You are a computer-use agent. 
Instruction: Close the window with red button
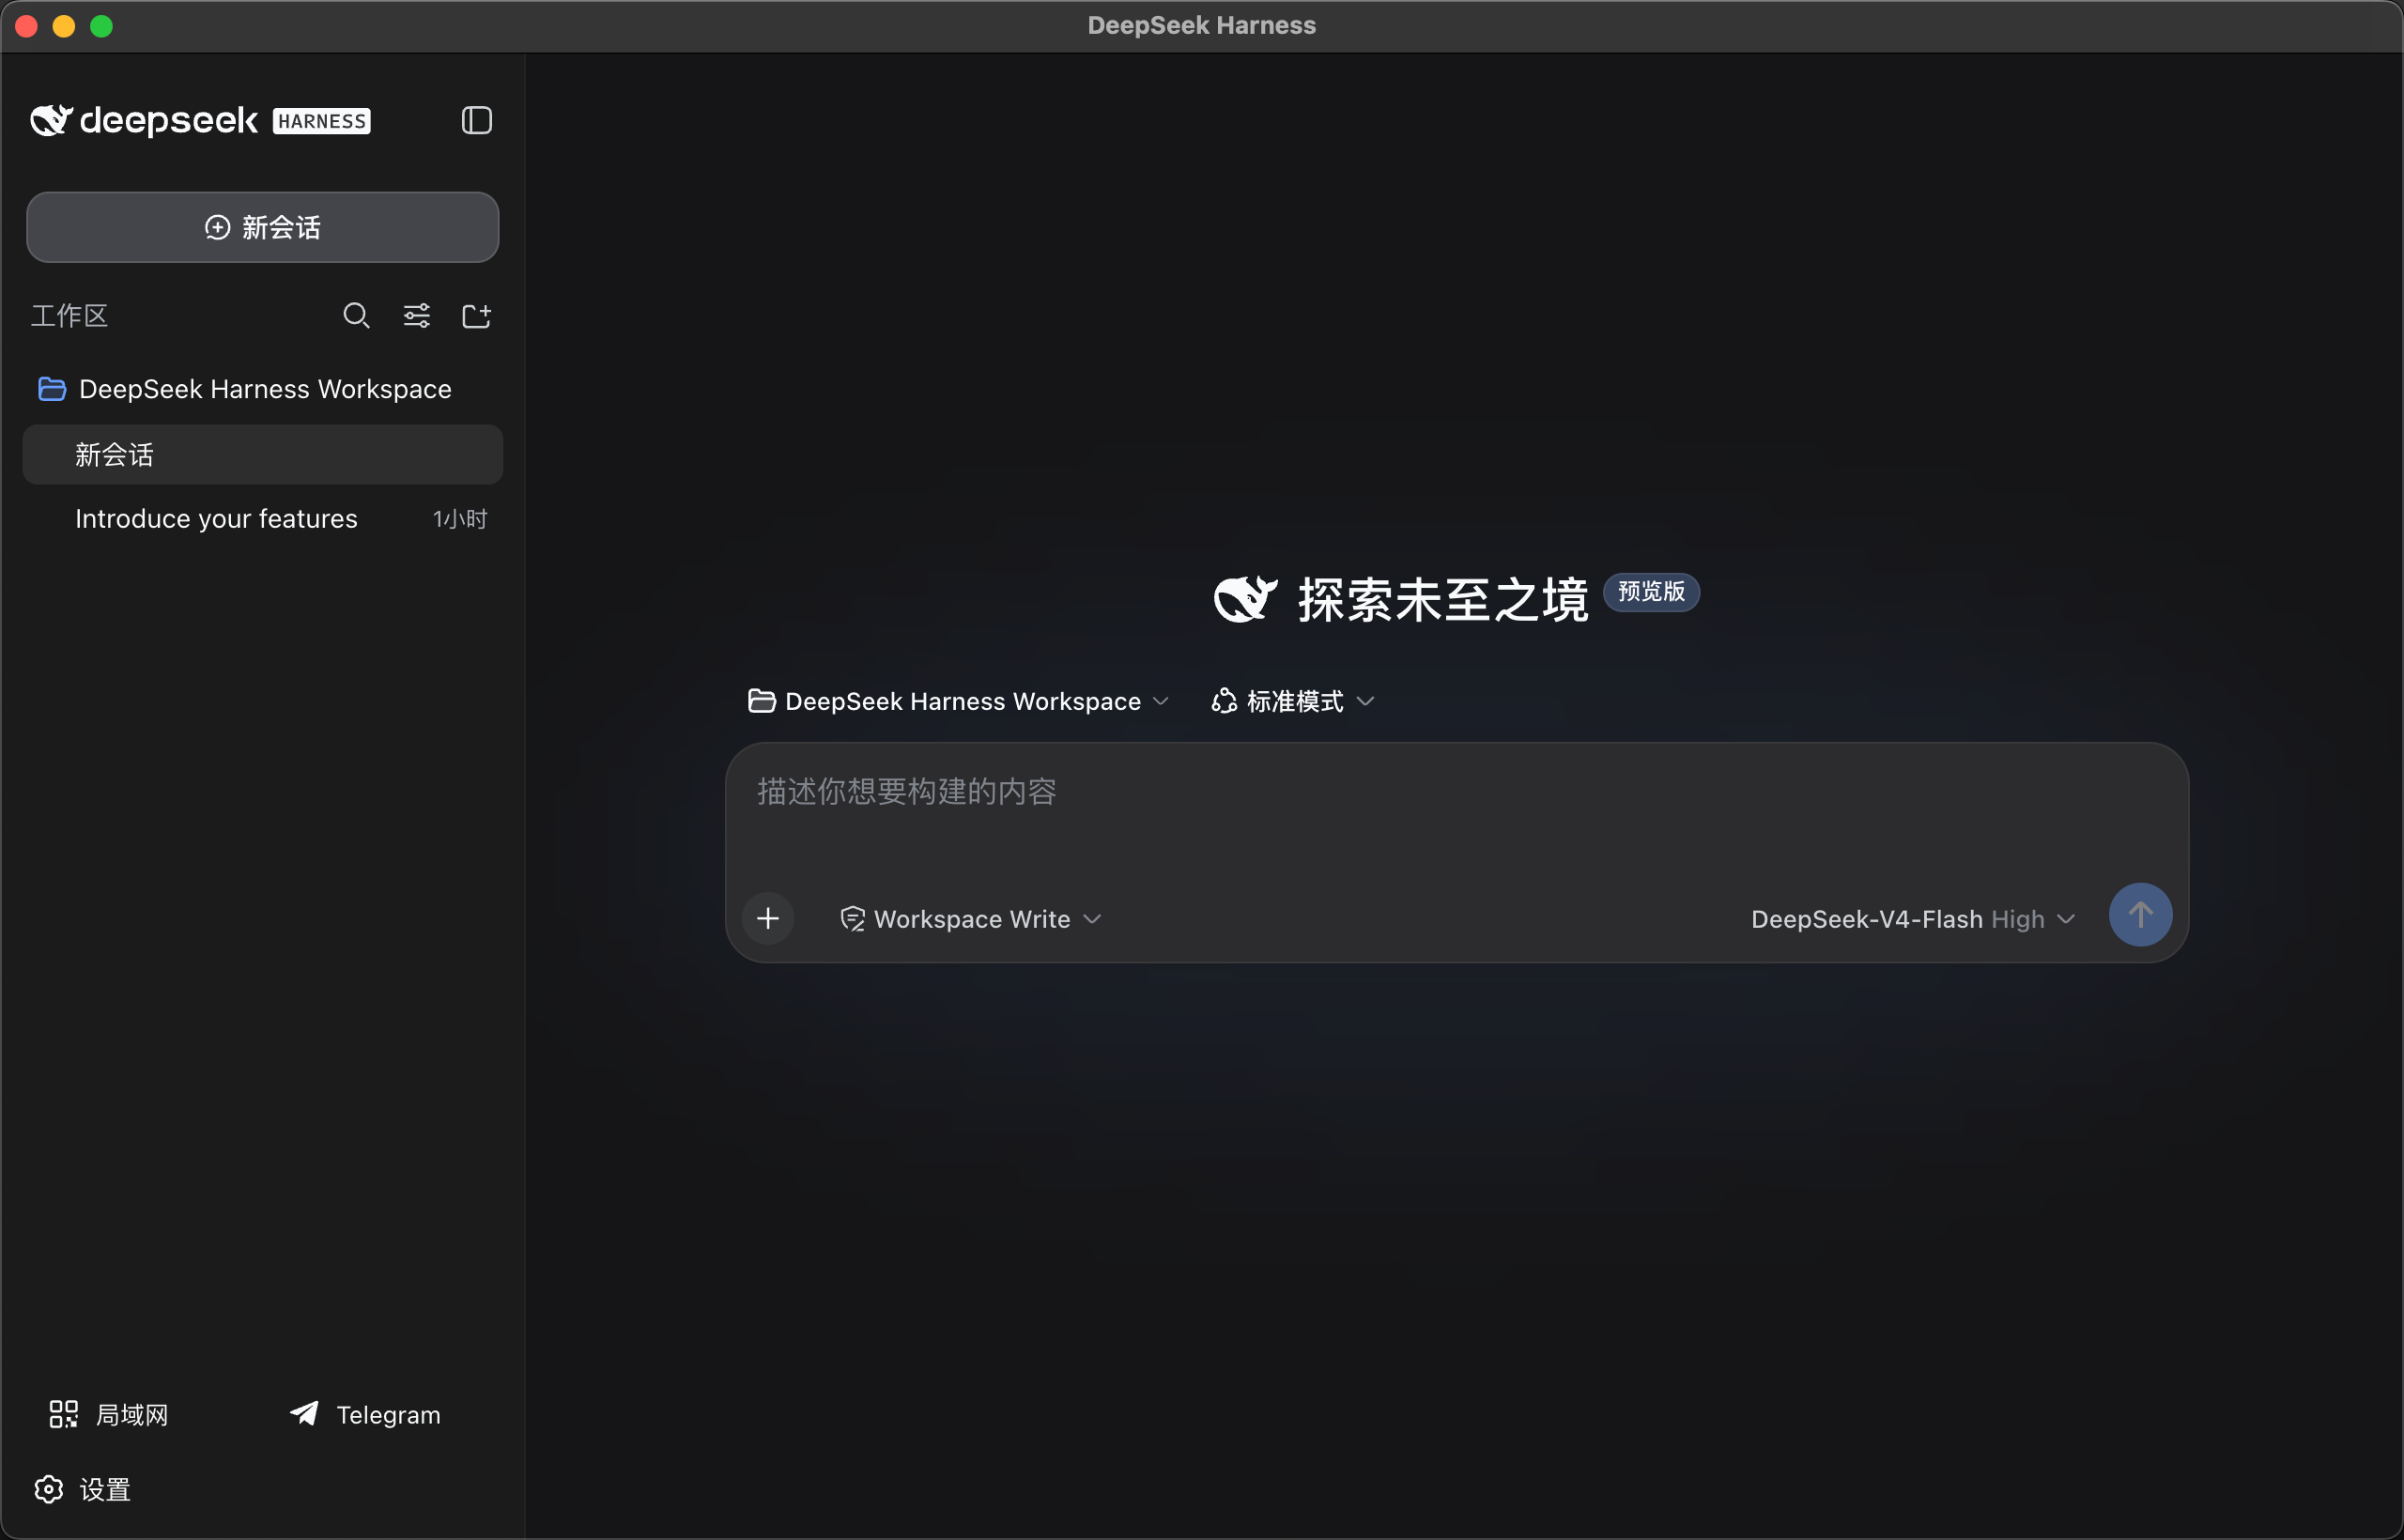click(27, 26)
